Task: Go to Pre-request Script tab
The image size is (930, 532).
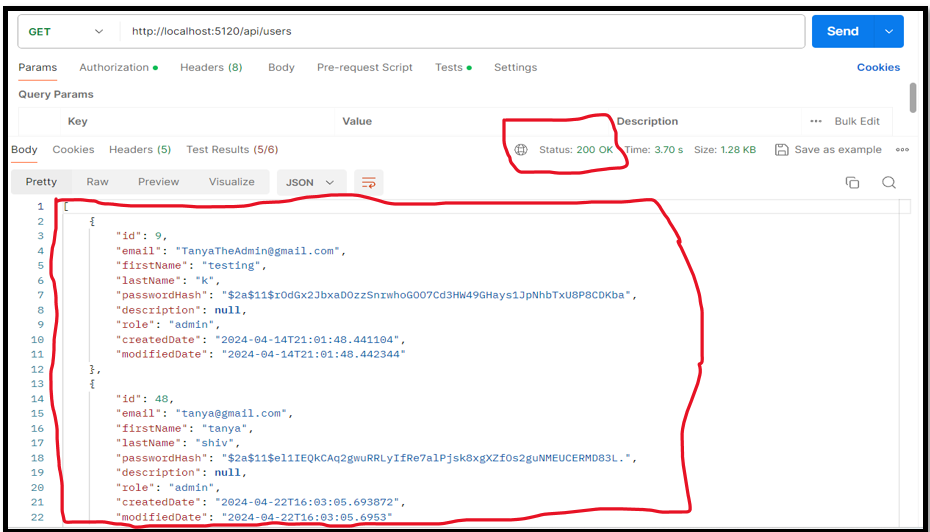Action: point(364,68)
